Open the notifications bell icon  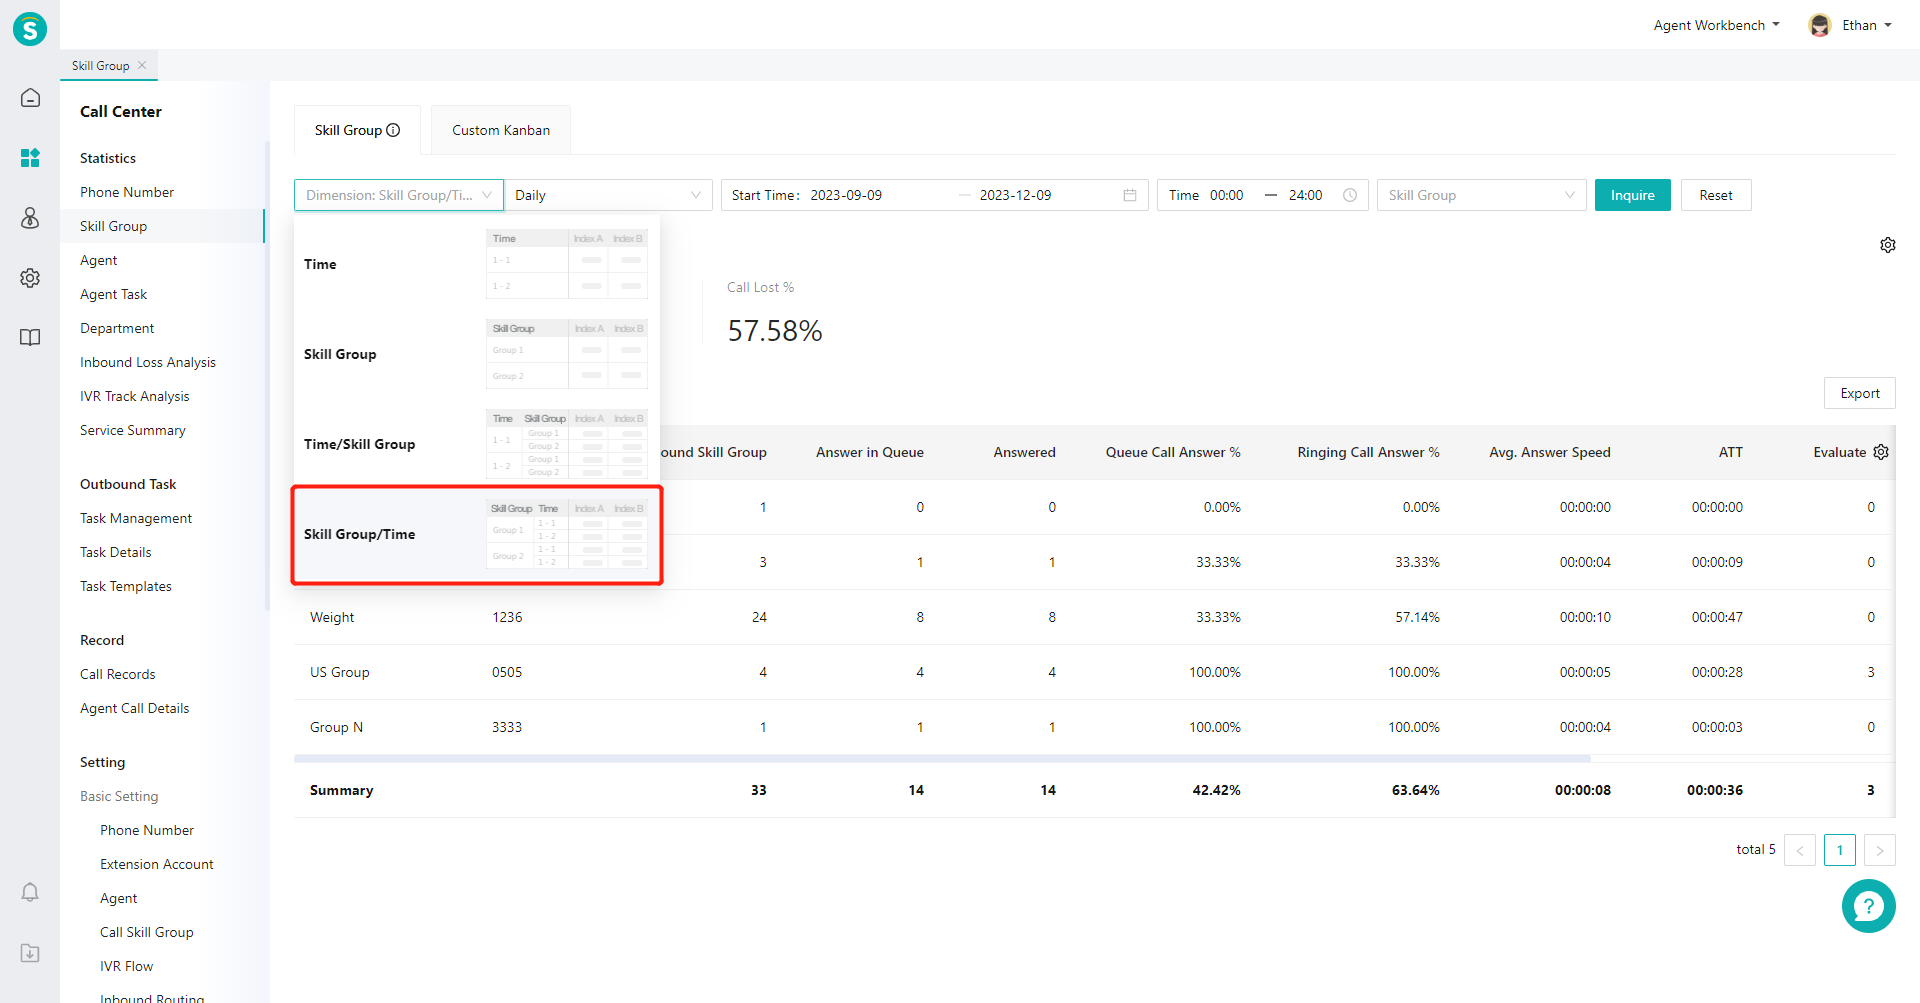coord(30,892)
